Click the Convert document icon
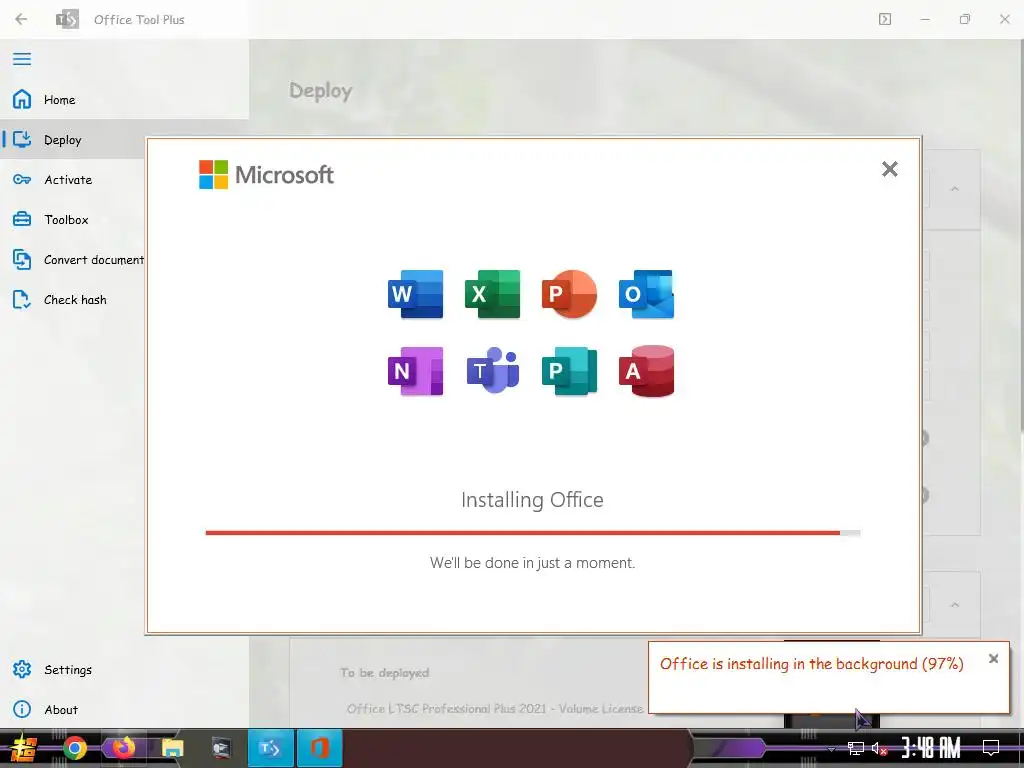Screen dimensions: 1024x768 (x=22, y=260)
